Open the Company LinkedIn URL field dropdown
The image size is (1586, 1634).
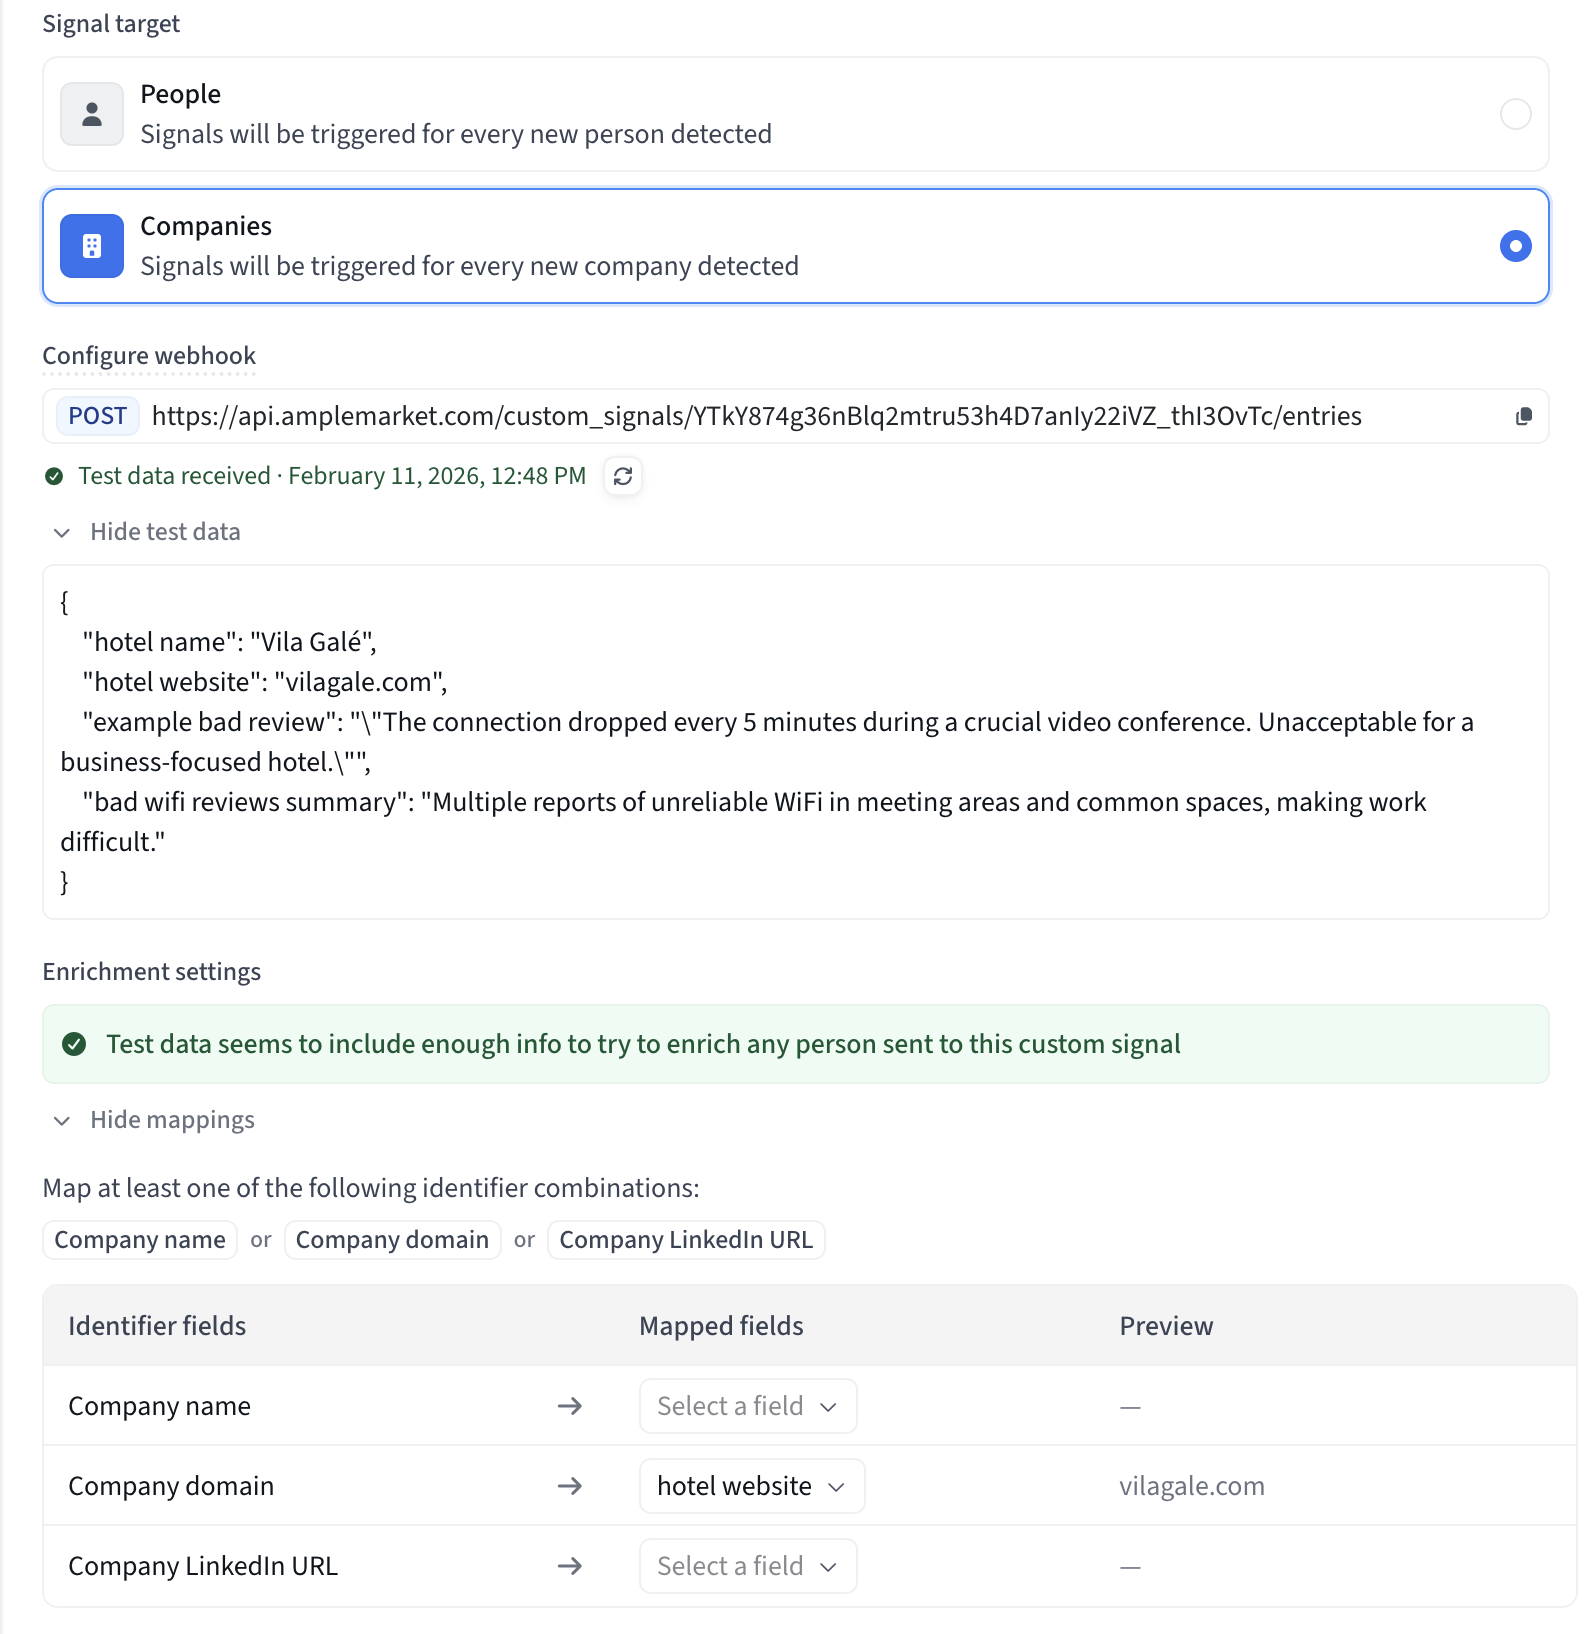click(x=747, y=1566)
